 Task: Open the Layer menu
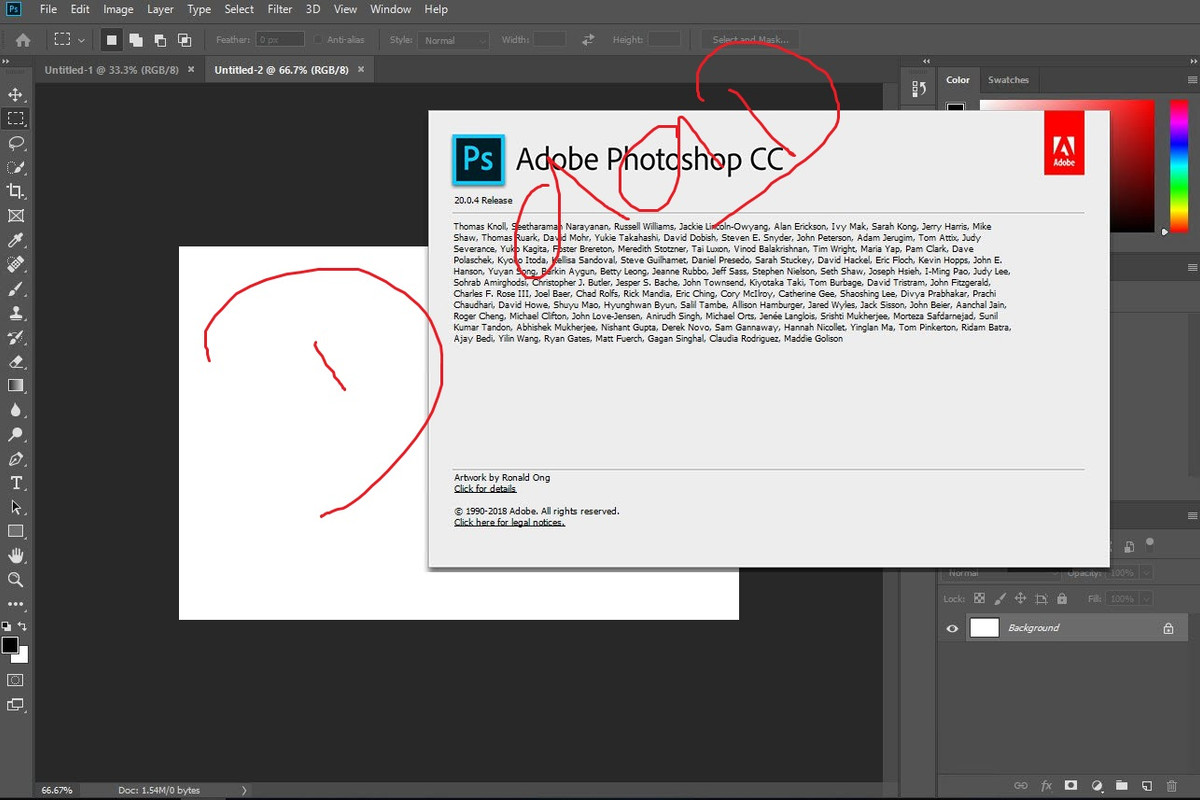point(160,9)
